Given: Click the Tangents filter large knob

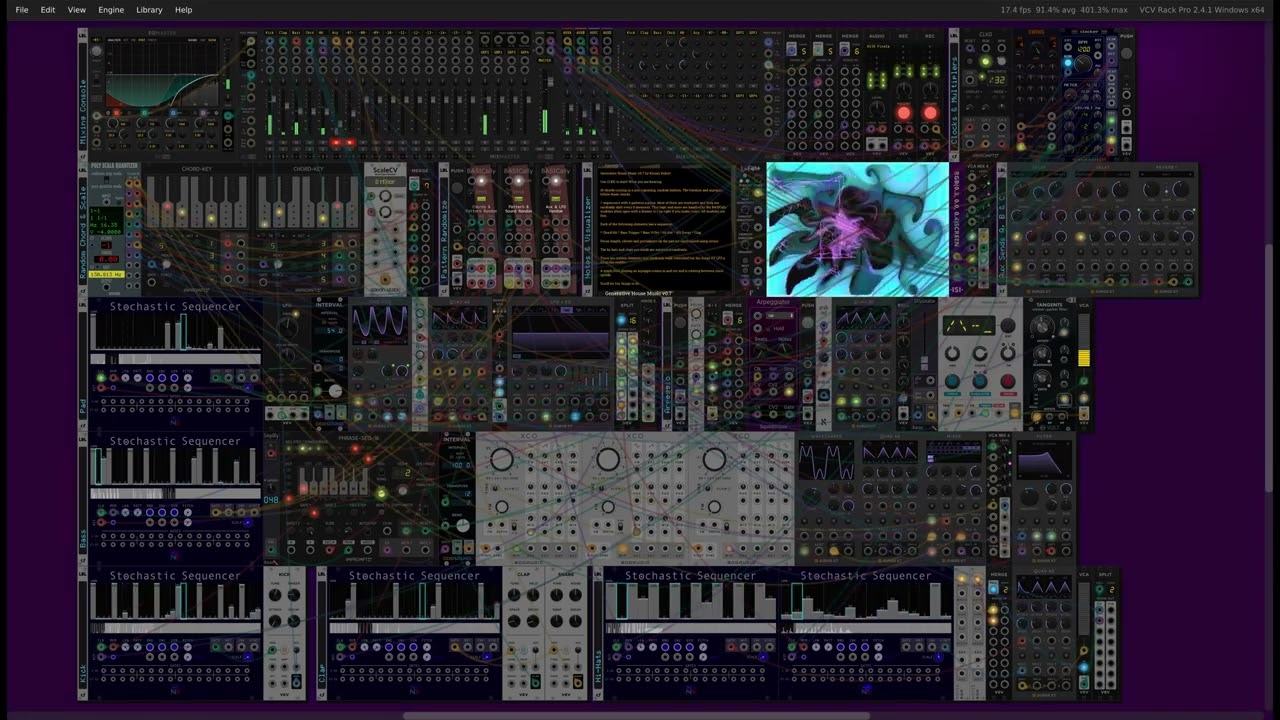Looking at the screenshot, I should 1041,328.
